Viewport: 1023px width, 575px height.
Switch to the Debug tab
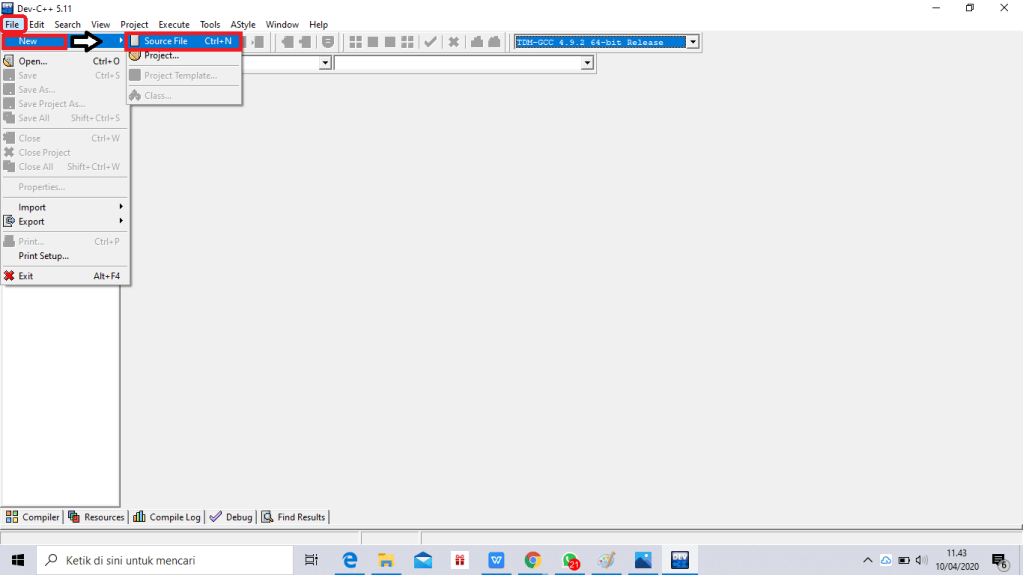(x=232, y=517)
